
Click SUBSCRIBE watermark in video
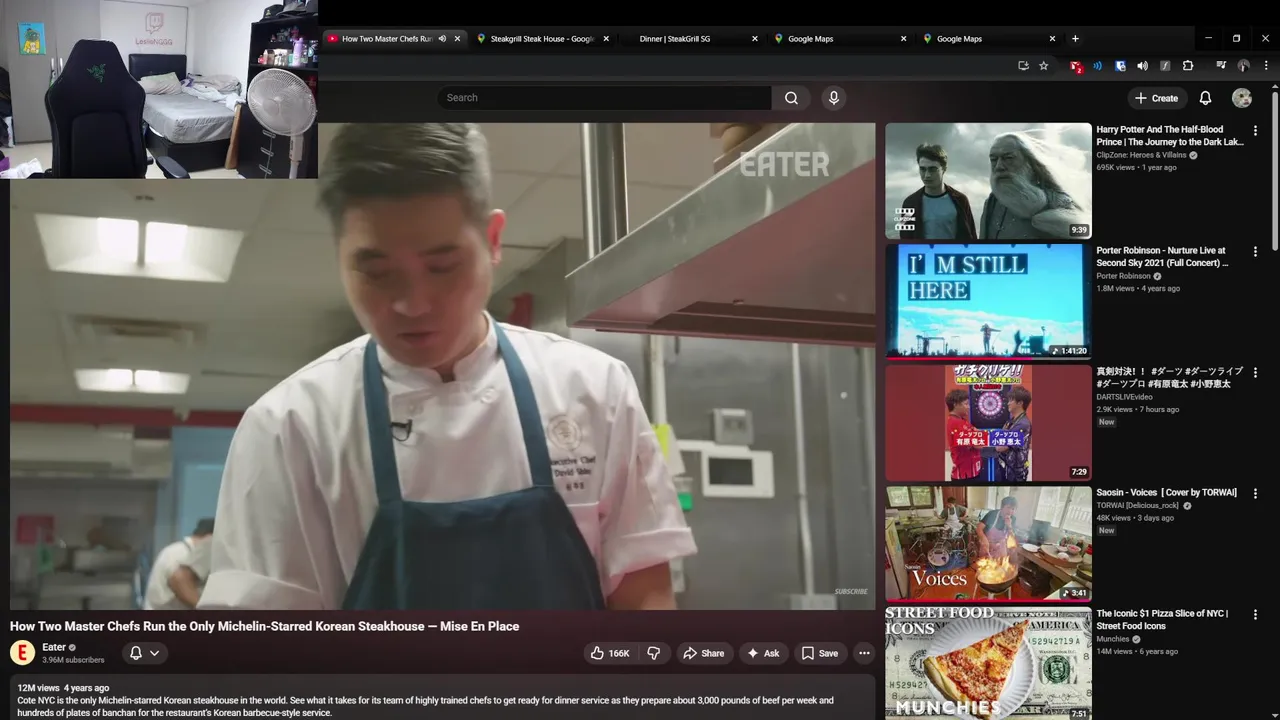pyautogui.click(x=851, y=591)
